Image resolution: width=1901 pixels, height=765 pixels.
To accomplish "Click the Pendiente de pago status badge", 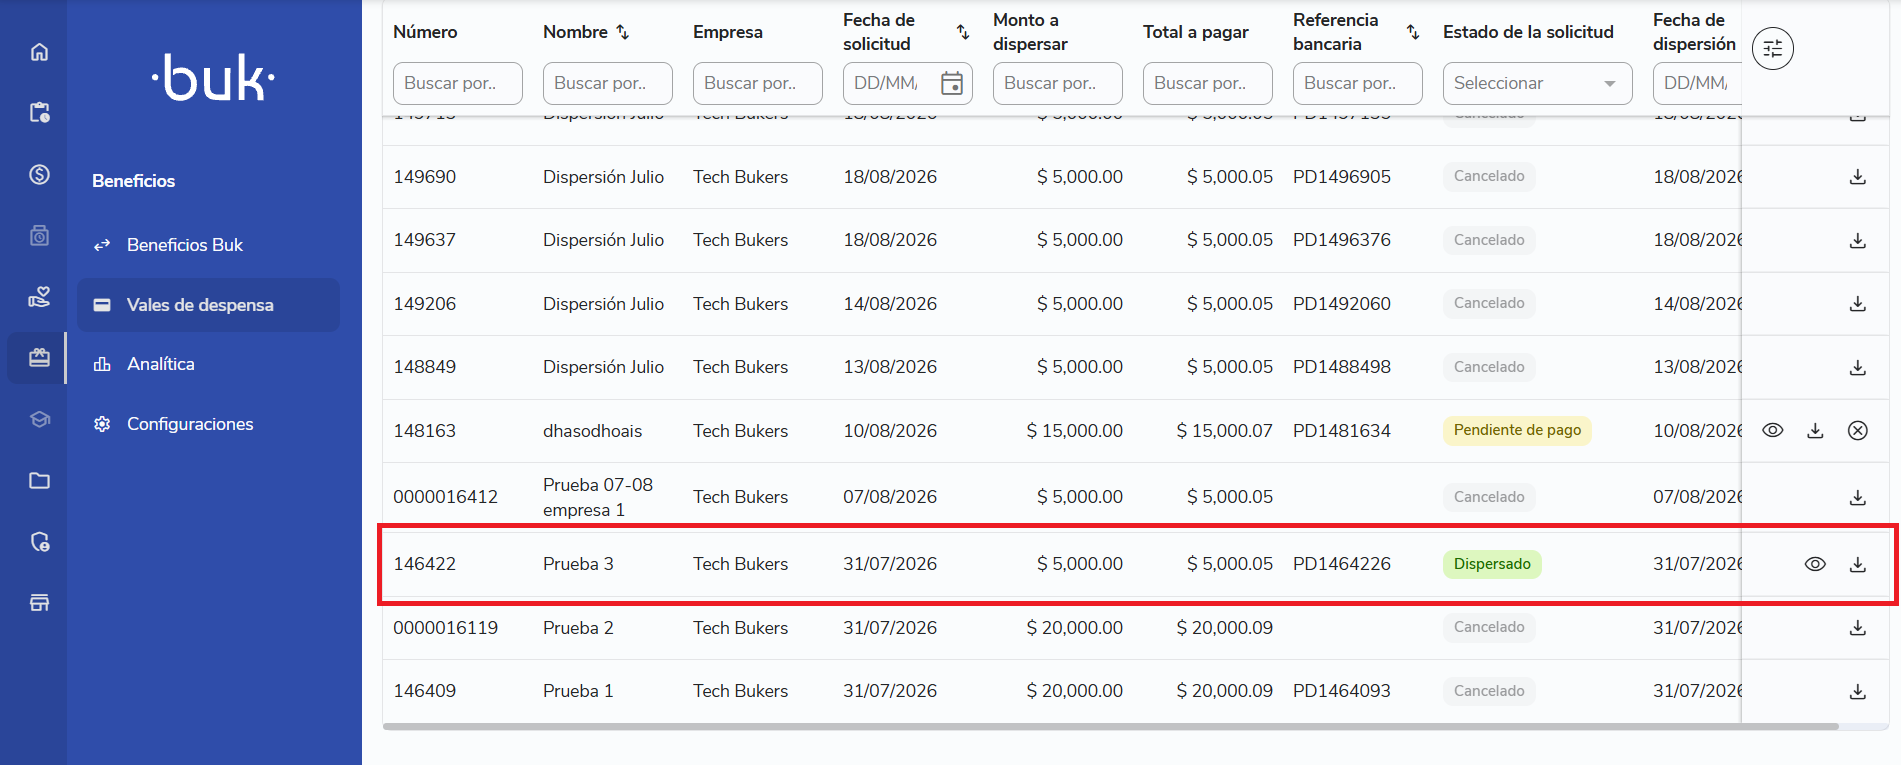I will (1517, 430).
